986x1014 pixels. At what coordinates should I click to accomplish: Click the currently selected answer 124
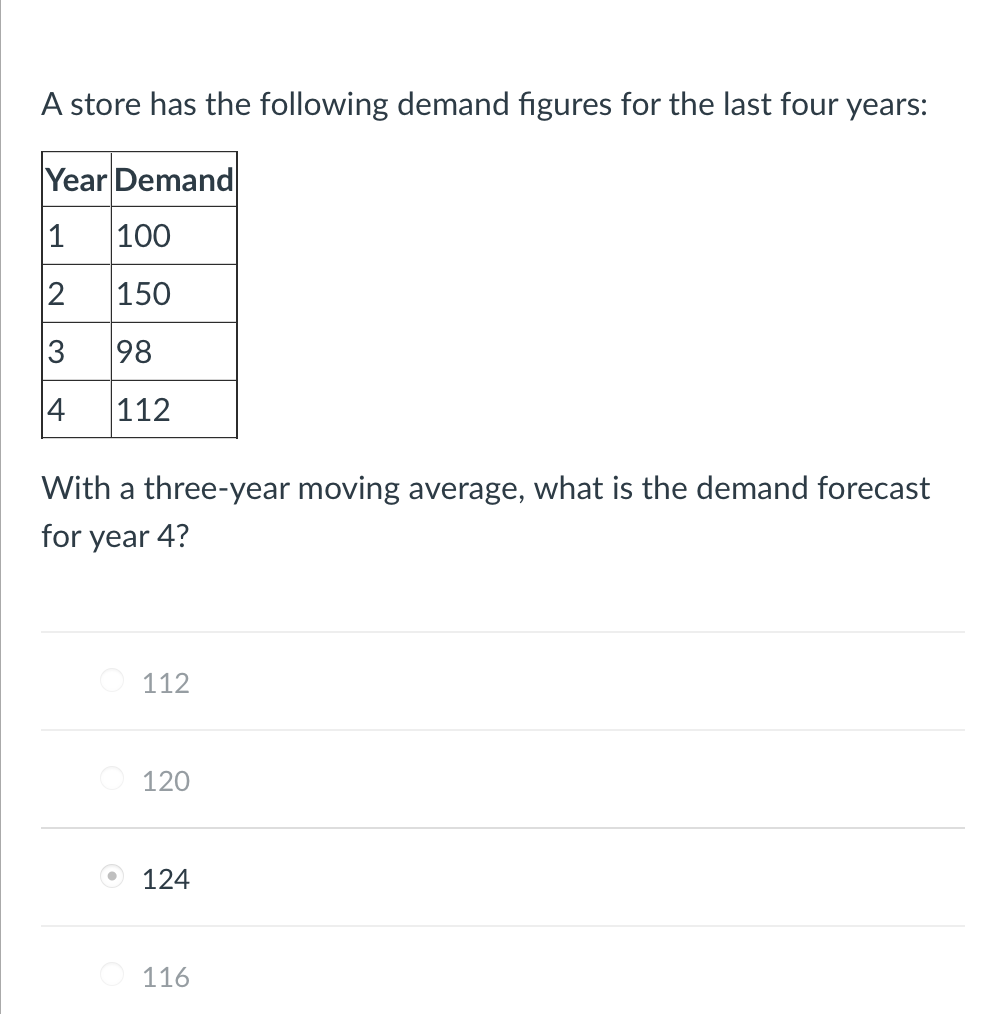click(x=166, y=878)
